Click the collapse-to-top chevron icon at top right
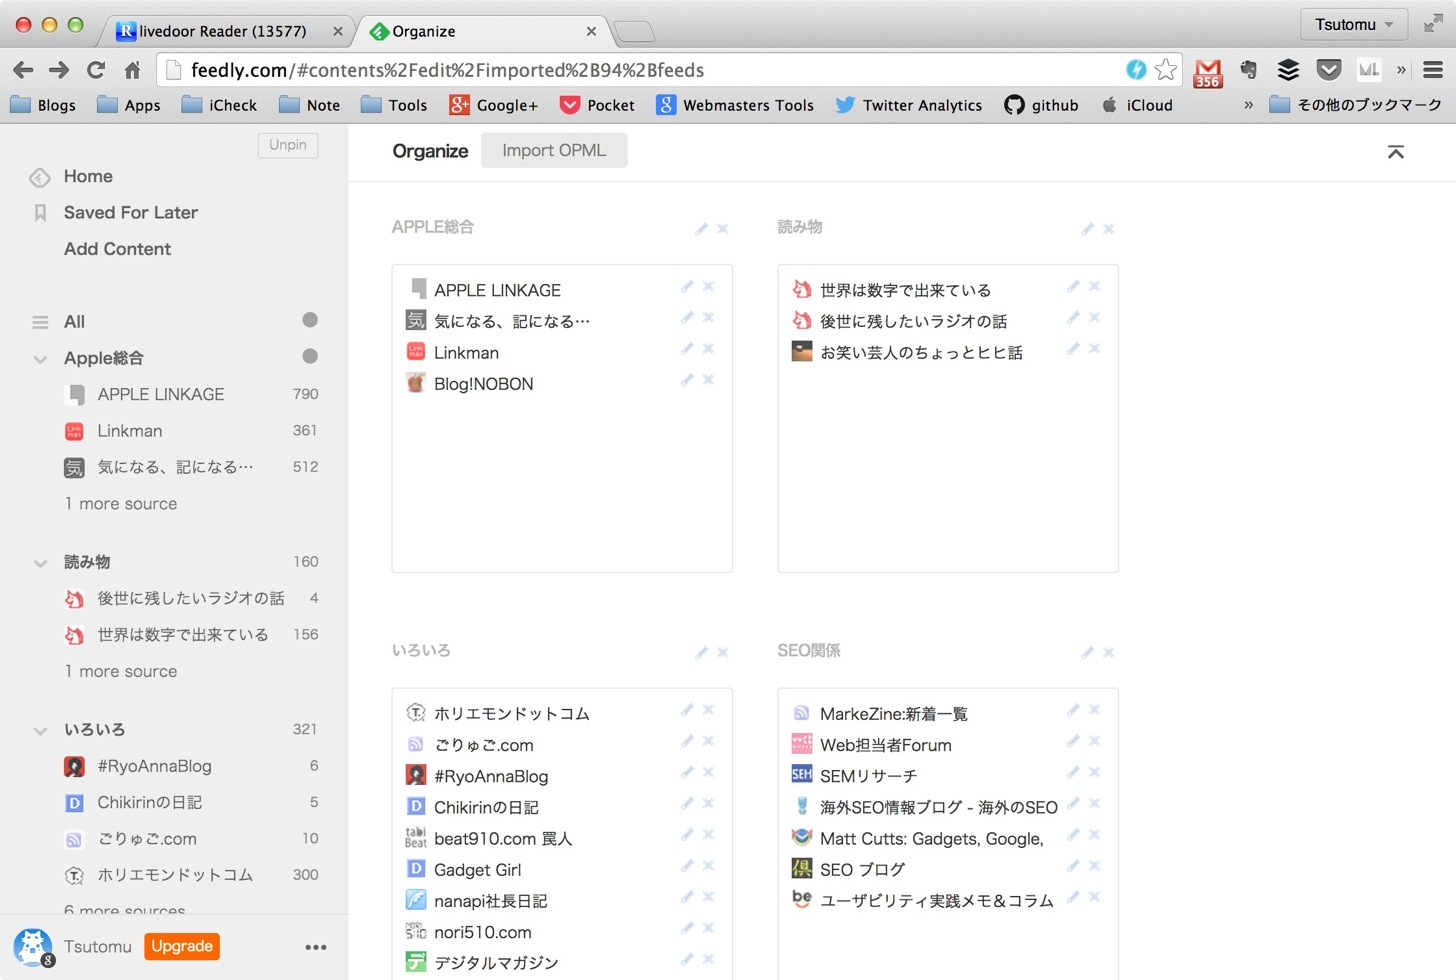 pos(1396,152)
